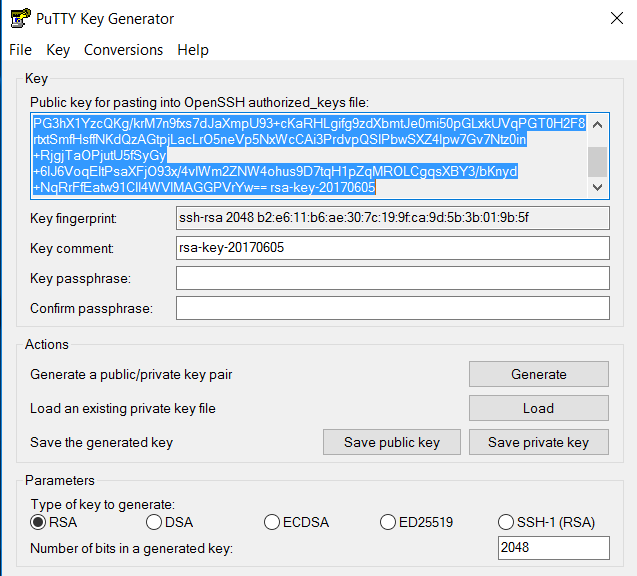
Task: Click the Key comment field
Action: tap(392, 248)
